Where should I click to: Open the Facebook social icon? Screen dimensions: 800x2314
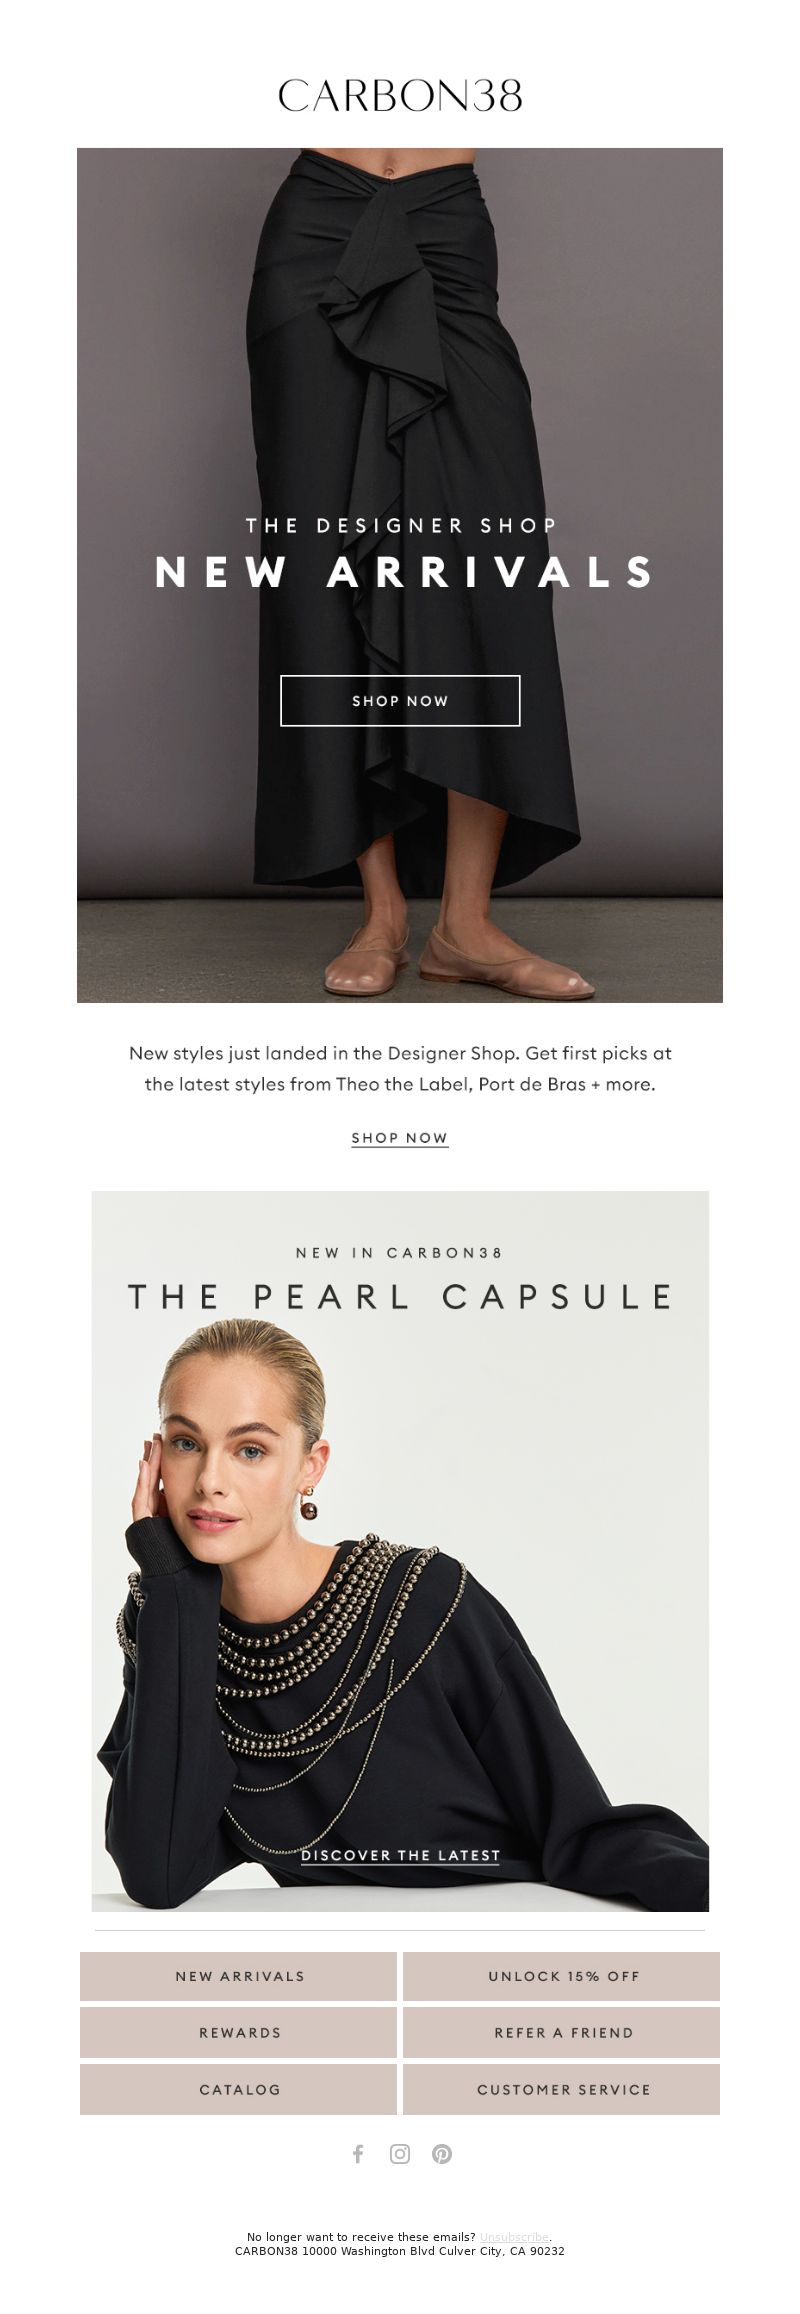[358, 2154]
